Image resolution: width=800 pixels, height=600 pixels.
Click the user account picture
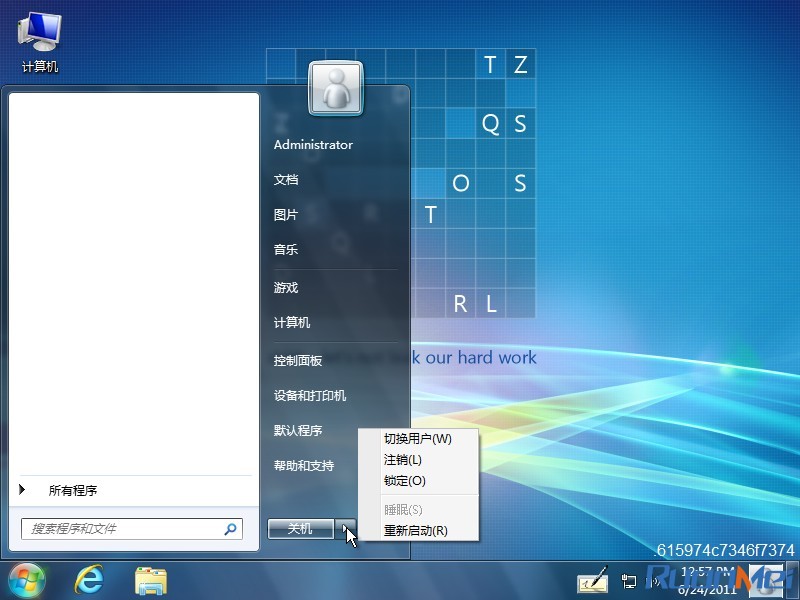336,88
